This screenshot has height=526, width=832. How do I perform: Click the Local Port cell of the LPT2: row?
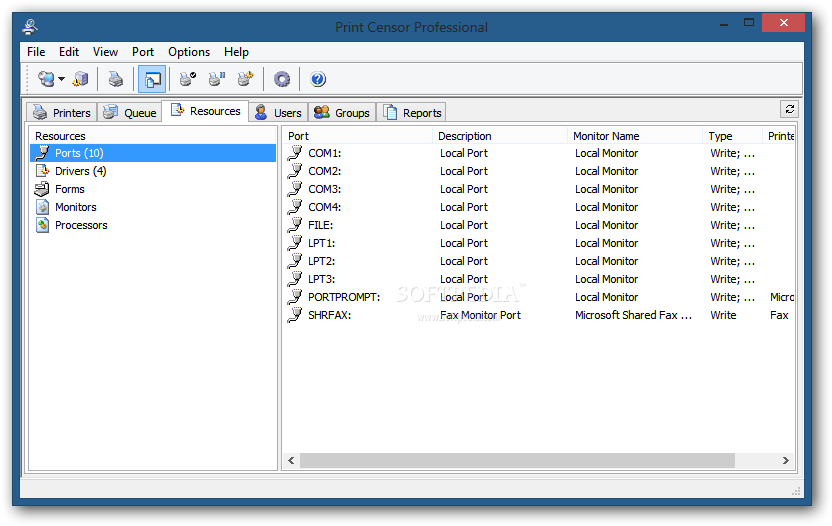click(464, 261)
